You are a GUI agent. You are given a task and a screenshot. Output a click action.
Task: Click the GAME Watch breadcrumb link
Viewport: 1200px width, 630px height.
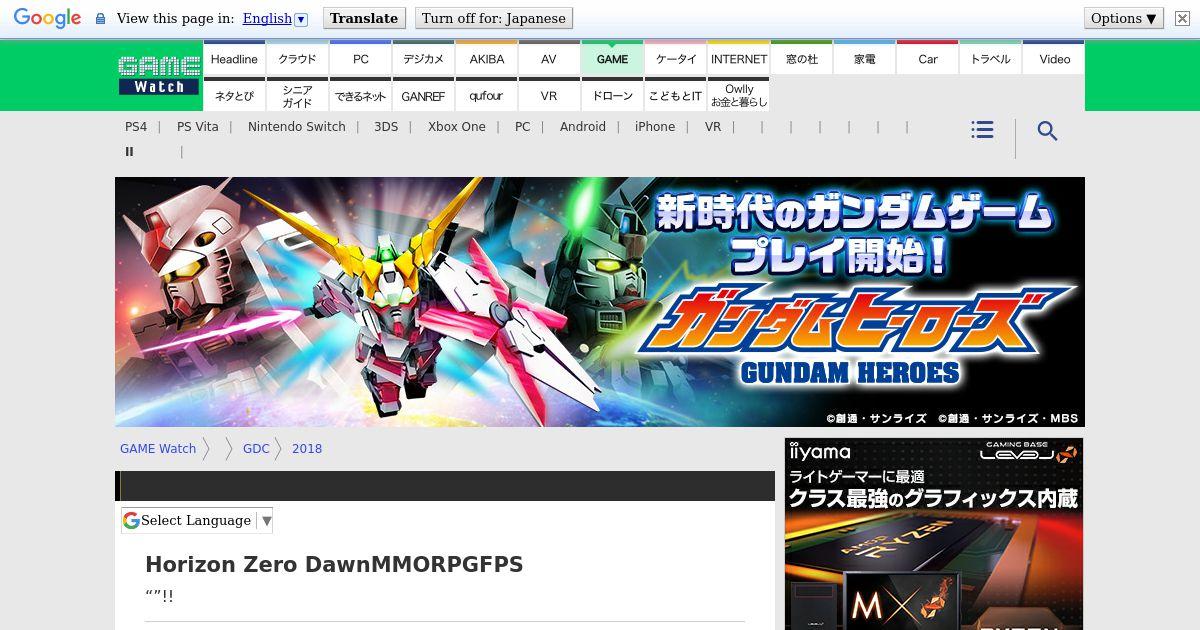point(158,449)
